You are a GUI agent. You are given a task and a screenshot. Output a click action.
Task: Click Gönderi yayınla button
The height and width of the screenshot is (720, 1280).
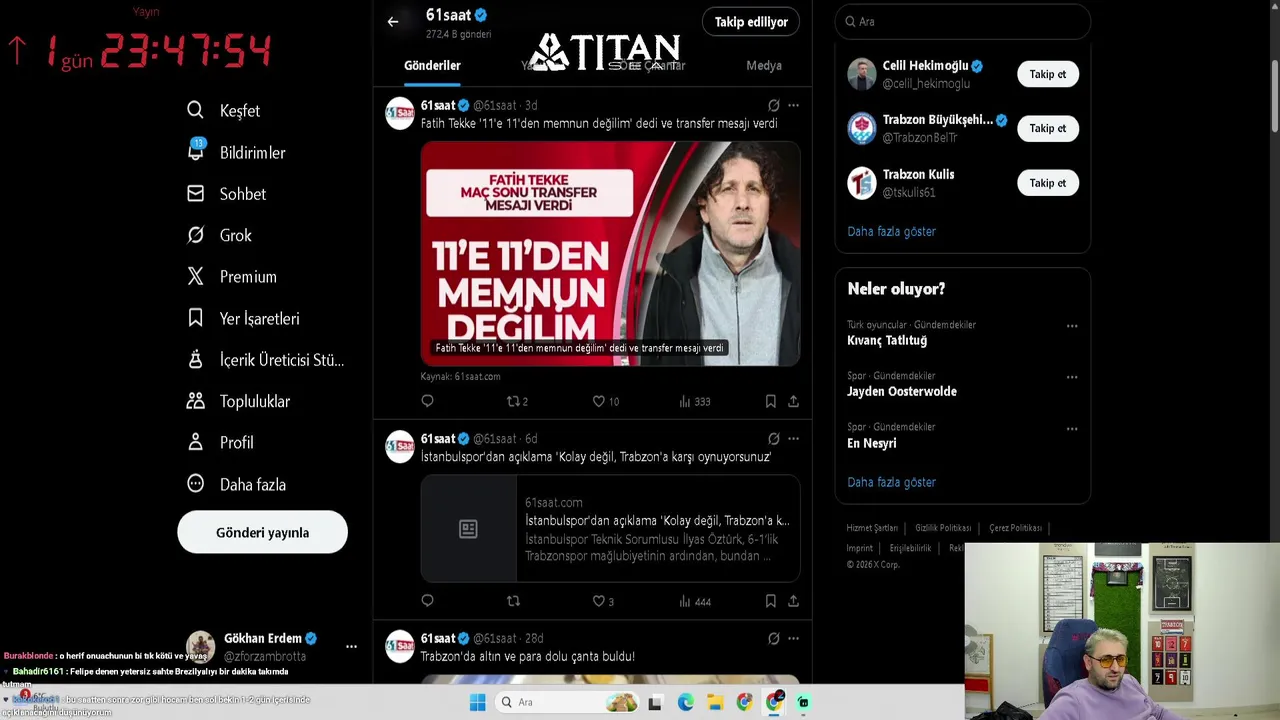pos(262,533)
